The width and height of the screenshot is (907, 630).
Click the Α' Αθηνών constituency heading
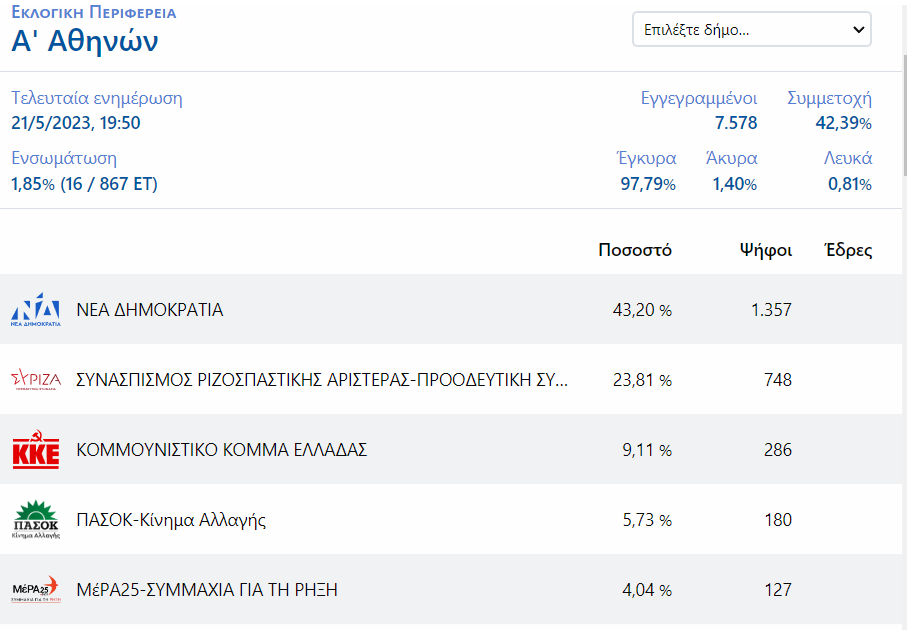tap(84, 41)
